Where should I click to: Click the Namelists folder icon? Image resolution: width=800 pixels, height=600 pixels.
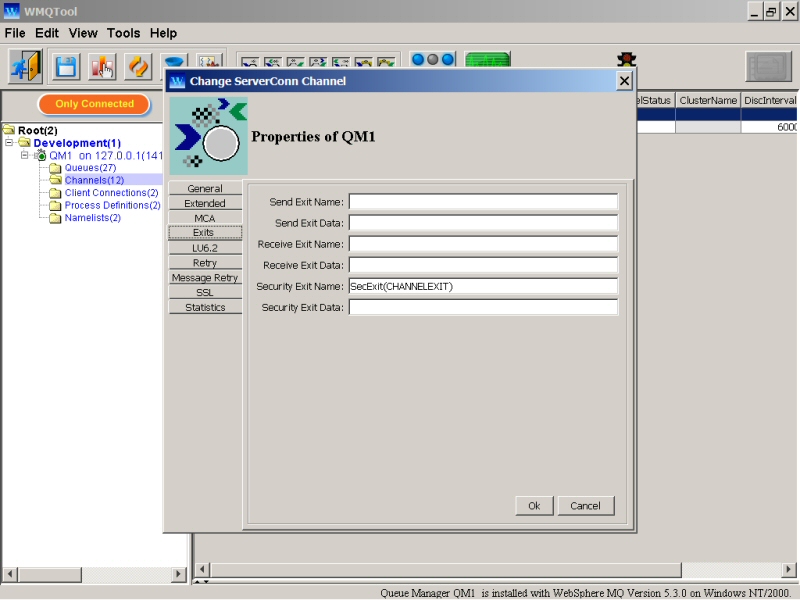(x=55, y=218)
